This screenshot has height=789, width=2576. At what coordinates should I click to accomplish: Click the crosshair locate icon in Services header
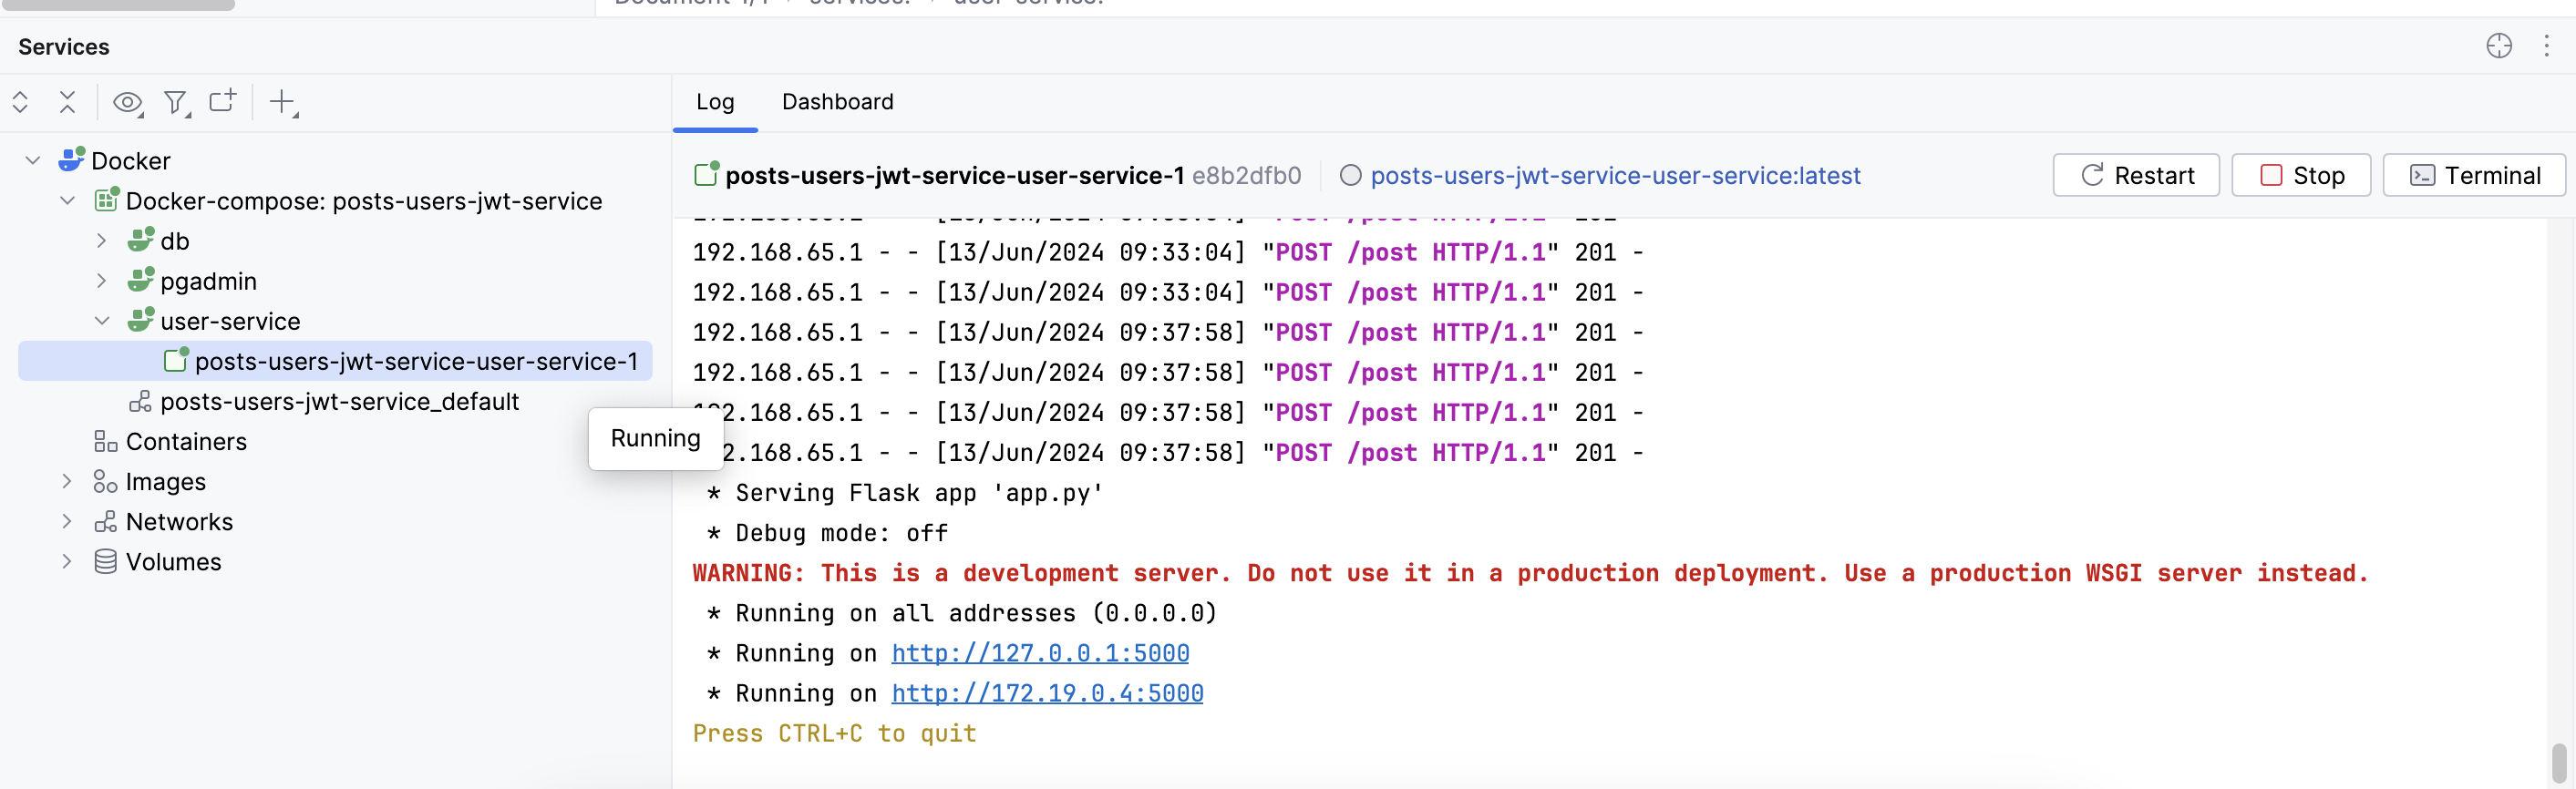(2498, 46)
